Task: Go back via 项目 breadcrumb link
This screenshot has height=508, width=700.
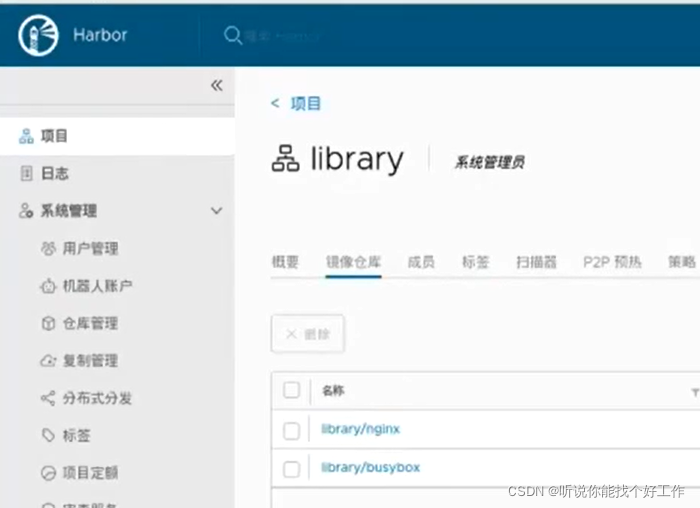Action: point(306,104)
